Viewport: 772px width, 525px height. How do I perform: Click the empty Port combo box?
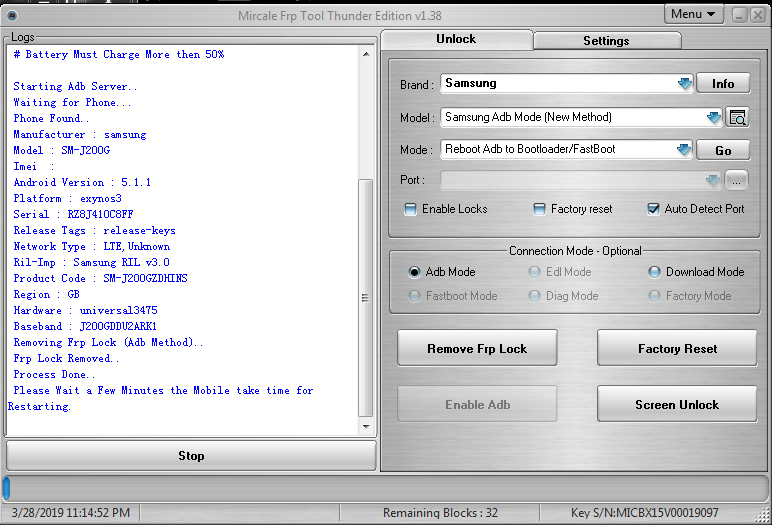(x=580, y=180)
